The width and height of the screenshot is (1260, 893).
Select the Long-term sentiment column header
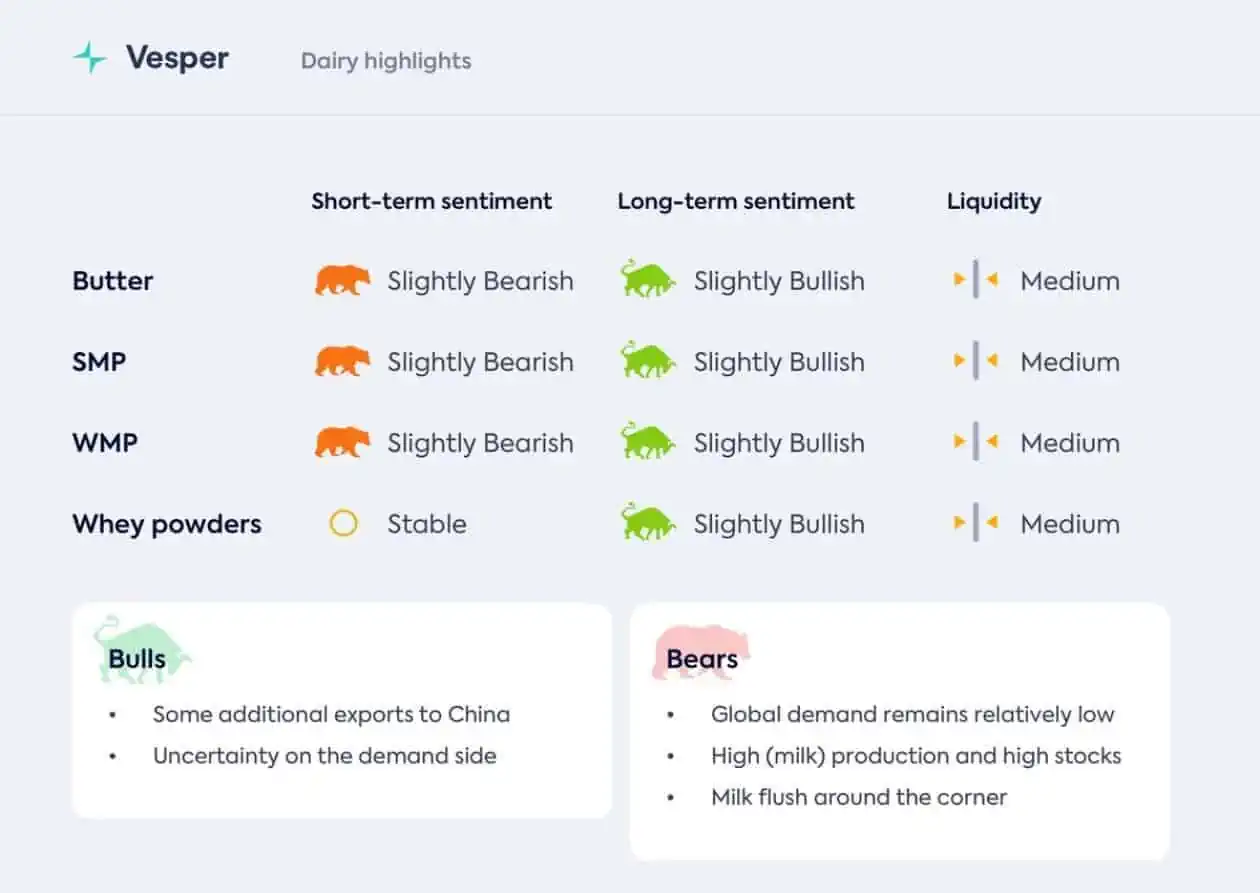click(x=736, y=201)
